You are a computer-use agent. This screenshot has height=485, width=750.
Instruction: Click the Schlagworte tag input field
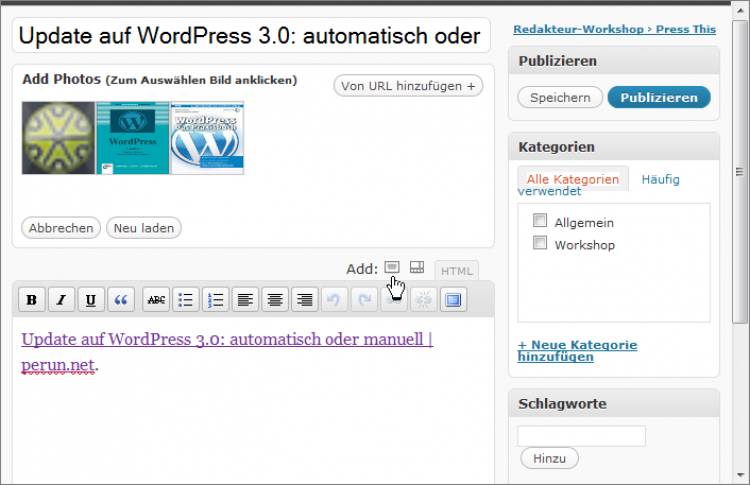581,436
